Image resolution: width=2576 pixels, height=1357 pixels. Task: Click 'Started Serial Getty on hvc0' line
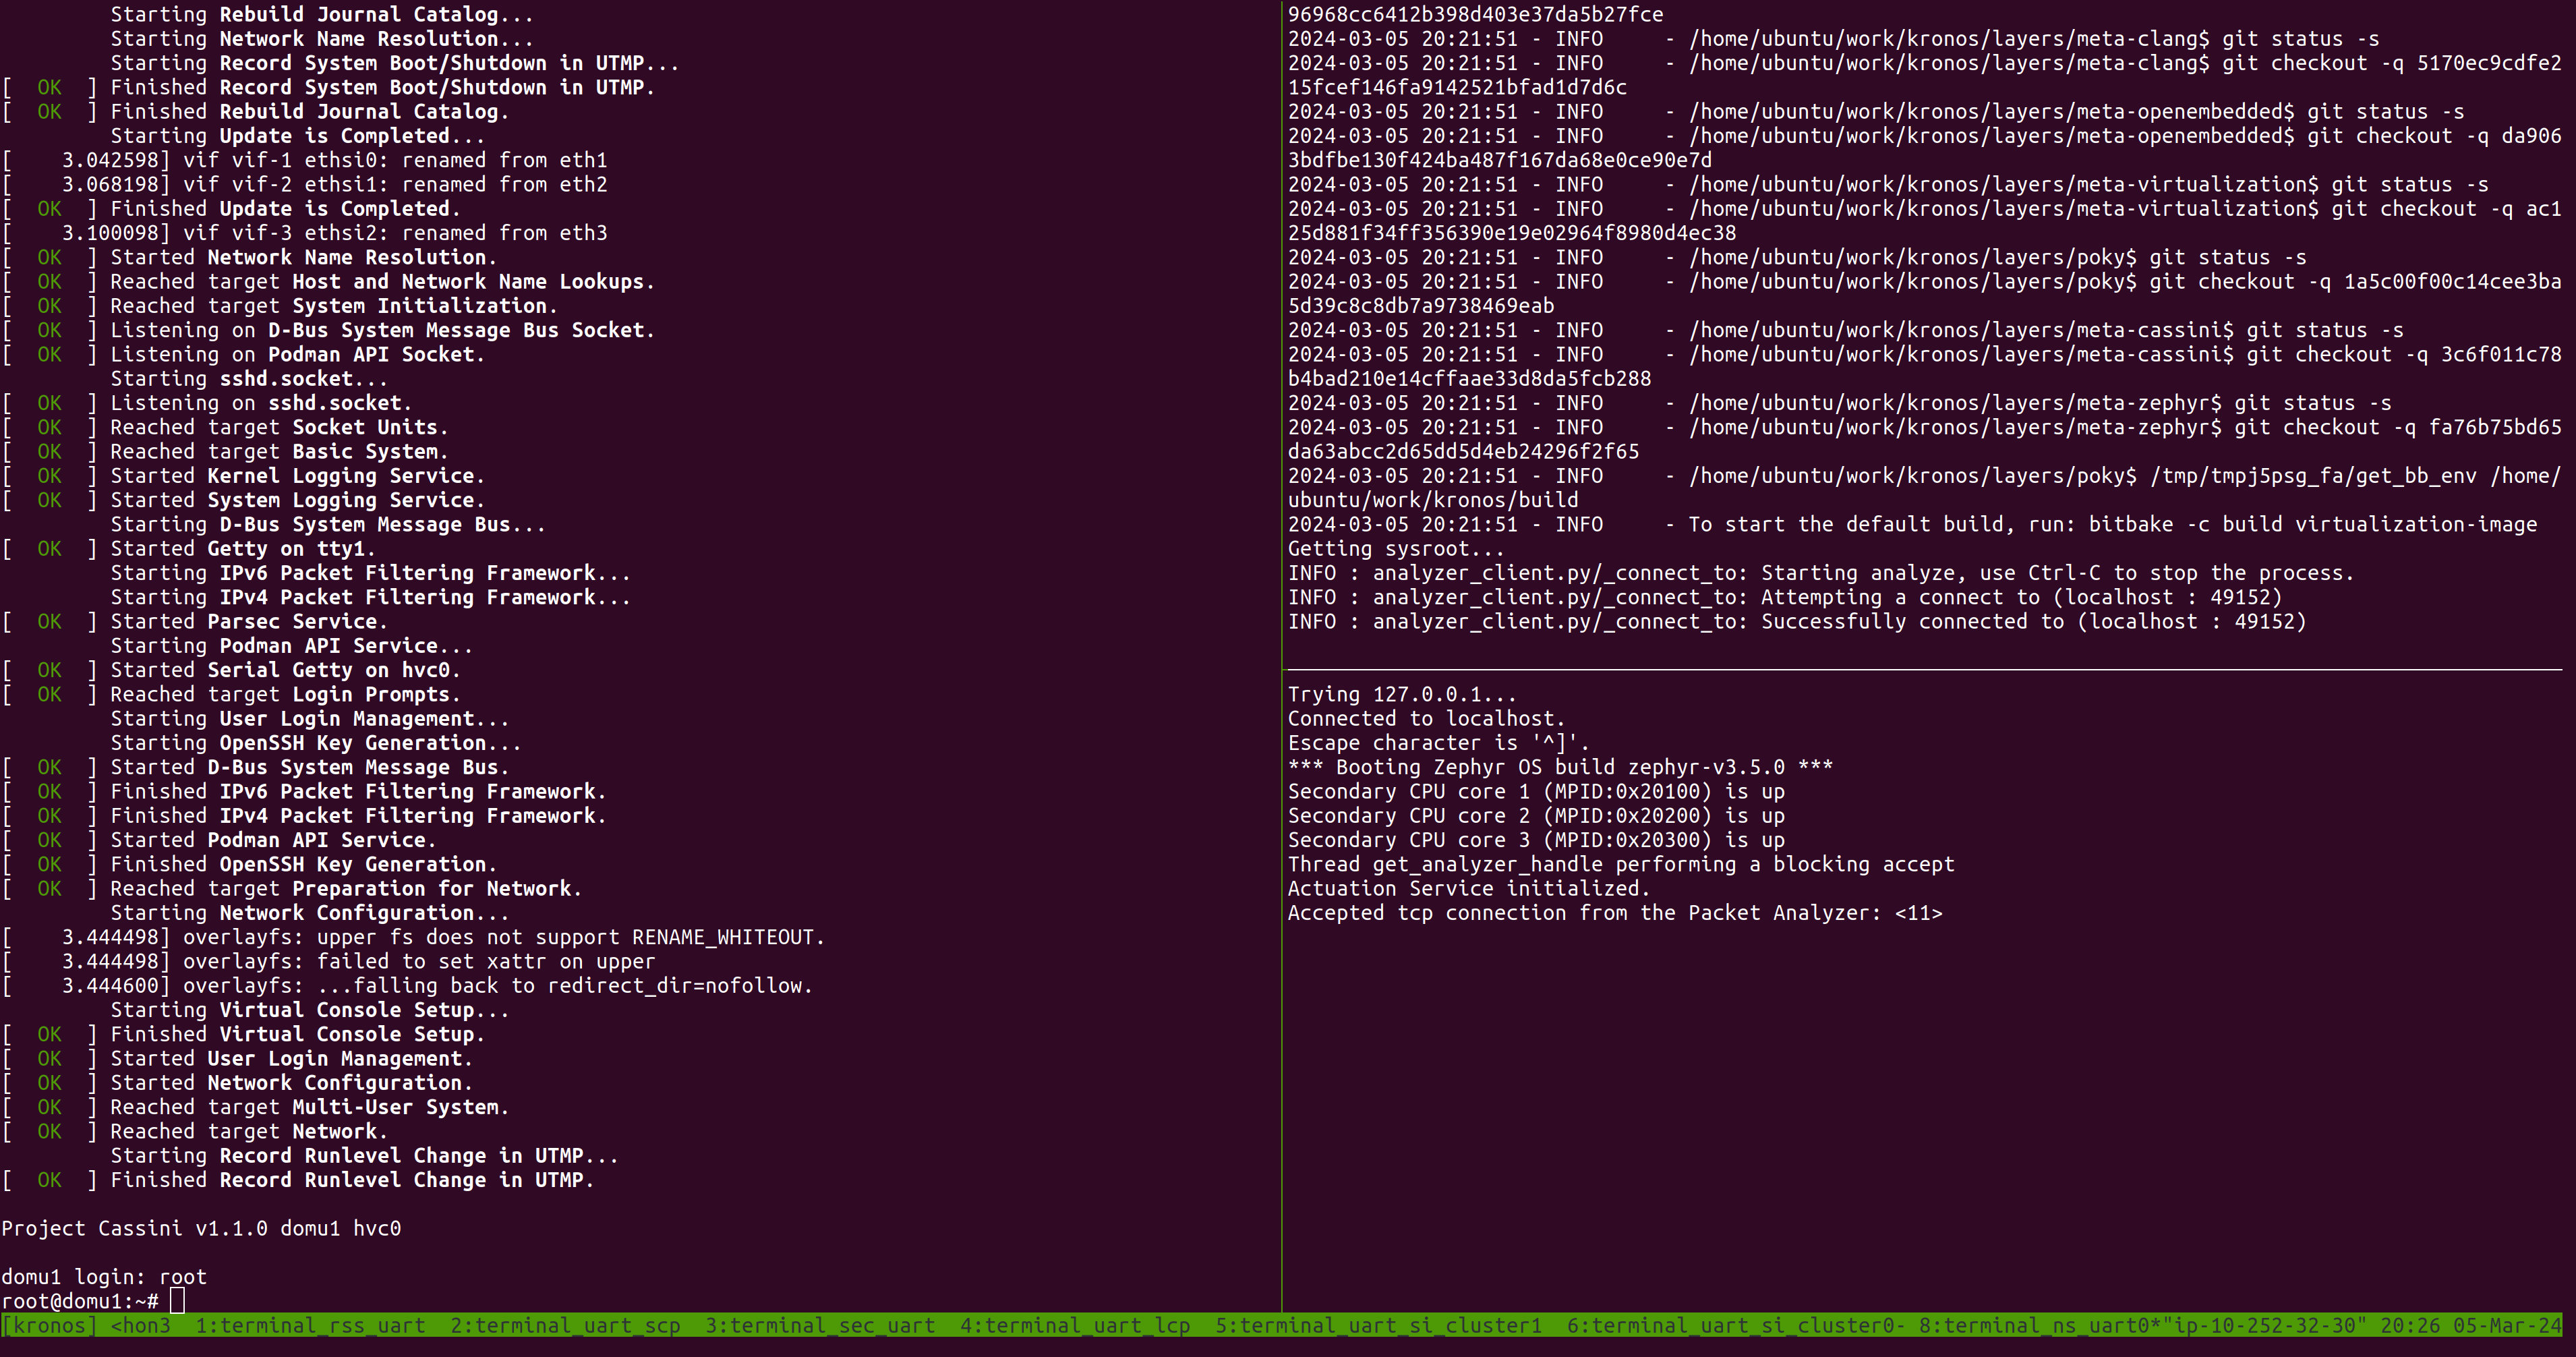click(x=231, y=670)
